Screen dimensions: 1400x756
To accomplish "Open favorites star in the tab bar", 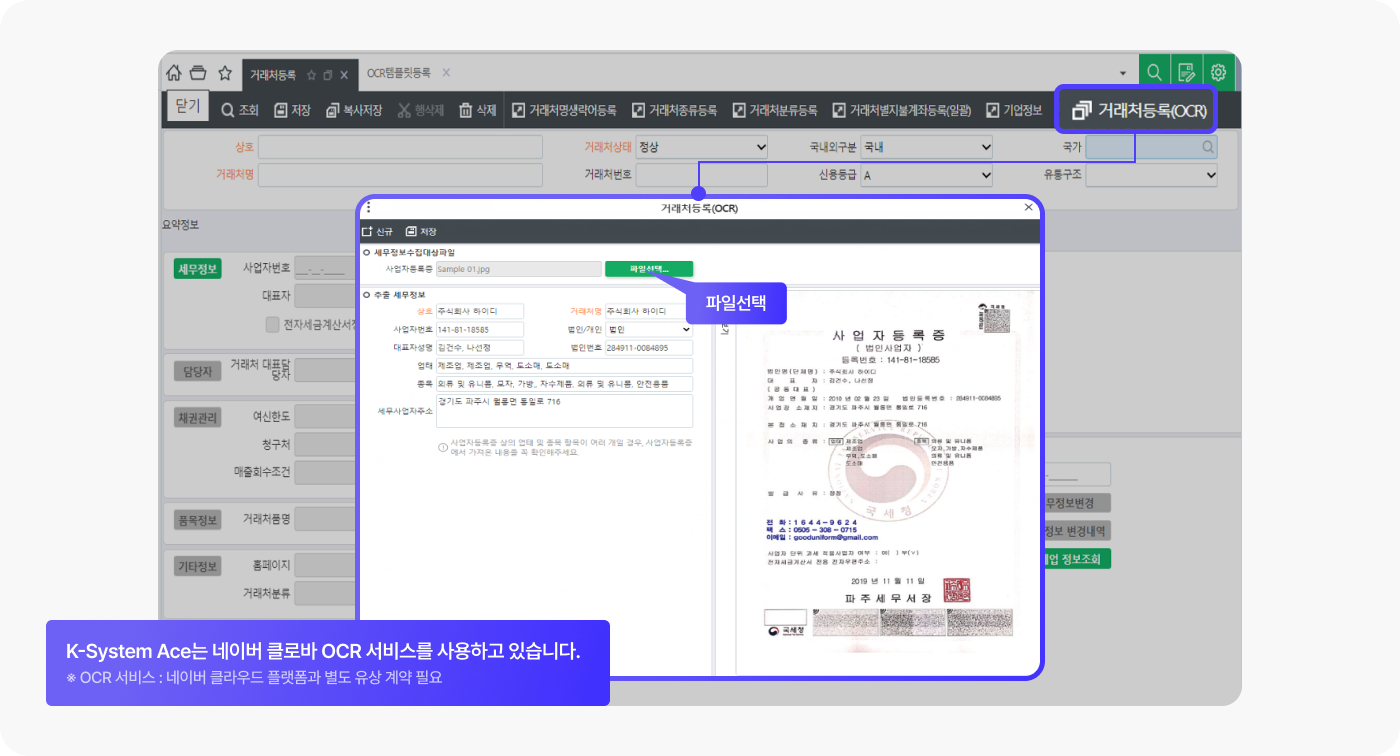I will click(225, 73).
